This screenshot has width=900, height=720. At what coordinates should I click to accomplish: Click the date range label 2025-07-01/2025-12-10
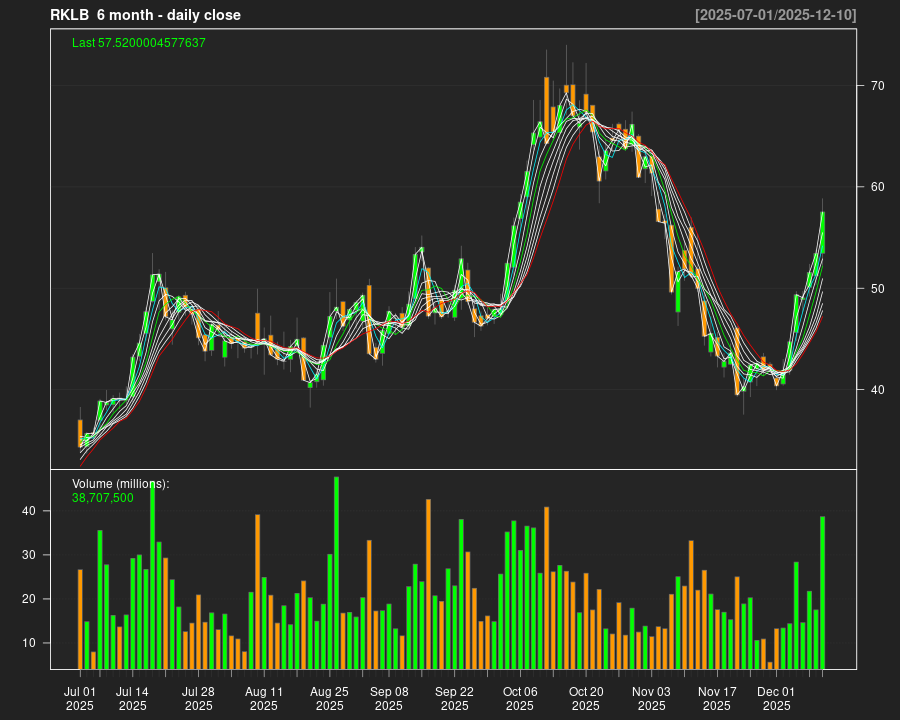pos(776,15)
